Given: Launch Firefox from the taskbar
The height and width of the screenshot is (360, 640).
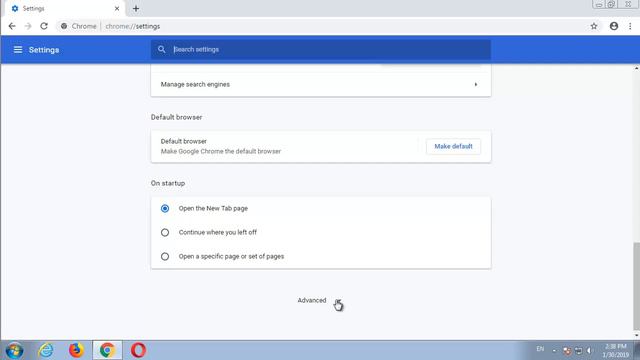Looking at the screenshot, I should (x=76, y=350).
